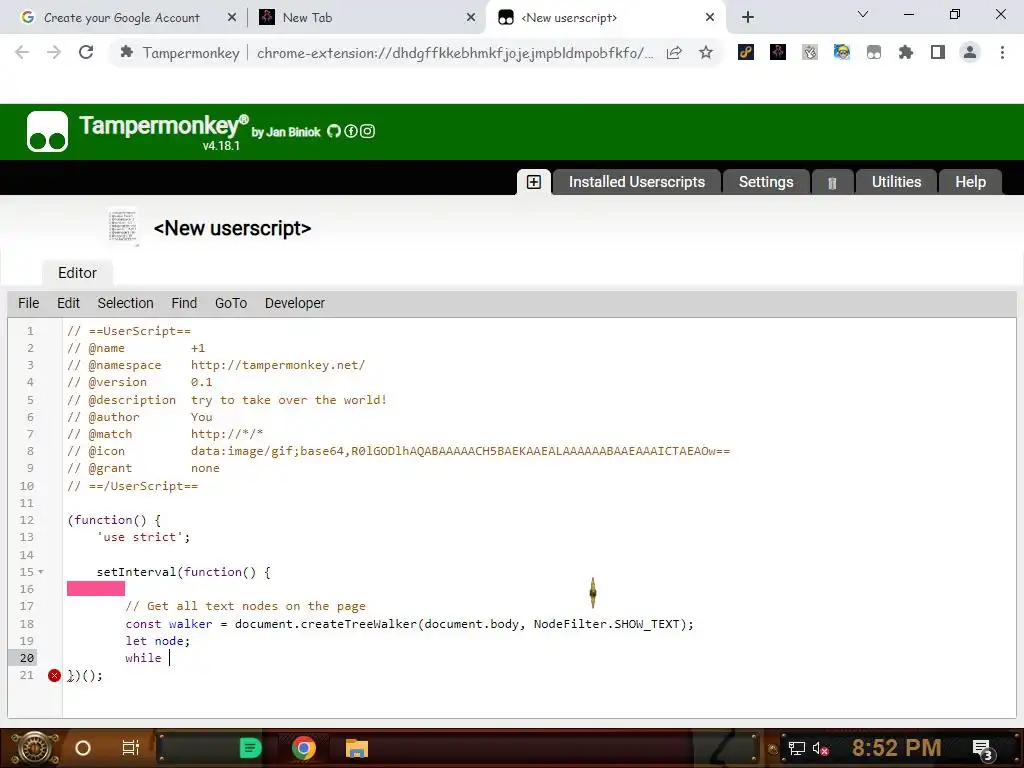This screenshot has height=768, width=1024.
Task: Collapse the code fold arrow on line 15
Action: [x=40, y=572]
